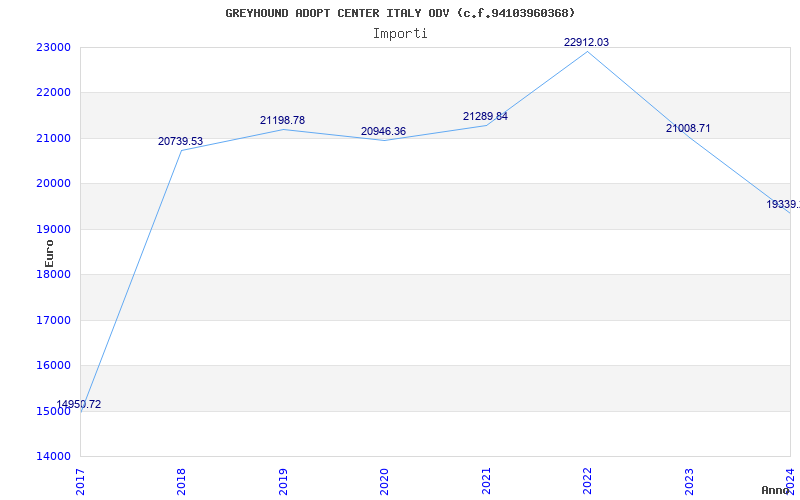800x500 pixels.
Task: Click the 21289.84 data label
Action: (485, 116)
